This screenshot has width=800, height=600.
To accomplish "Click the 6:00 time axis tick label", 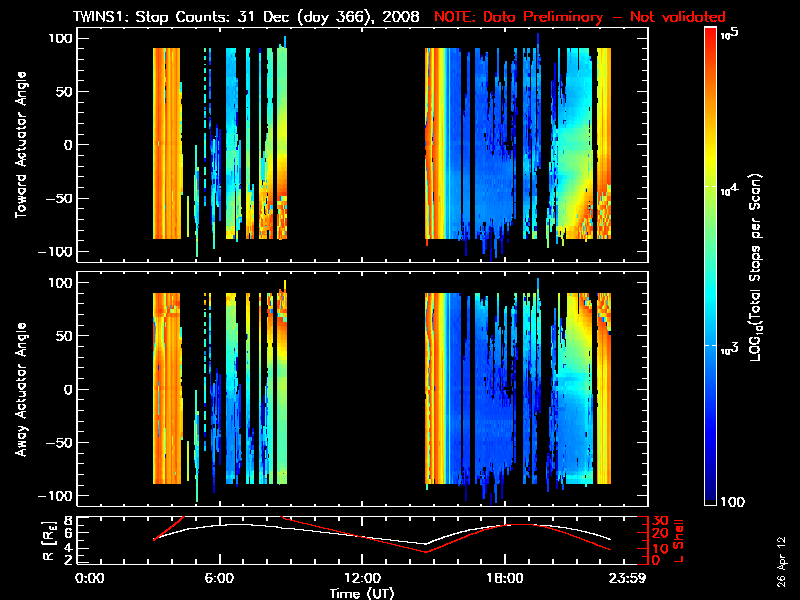I will [x=219, y=577].
